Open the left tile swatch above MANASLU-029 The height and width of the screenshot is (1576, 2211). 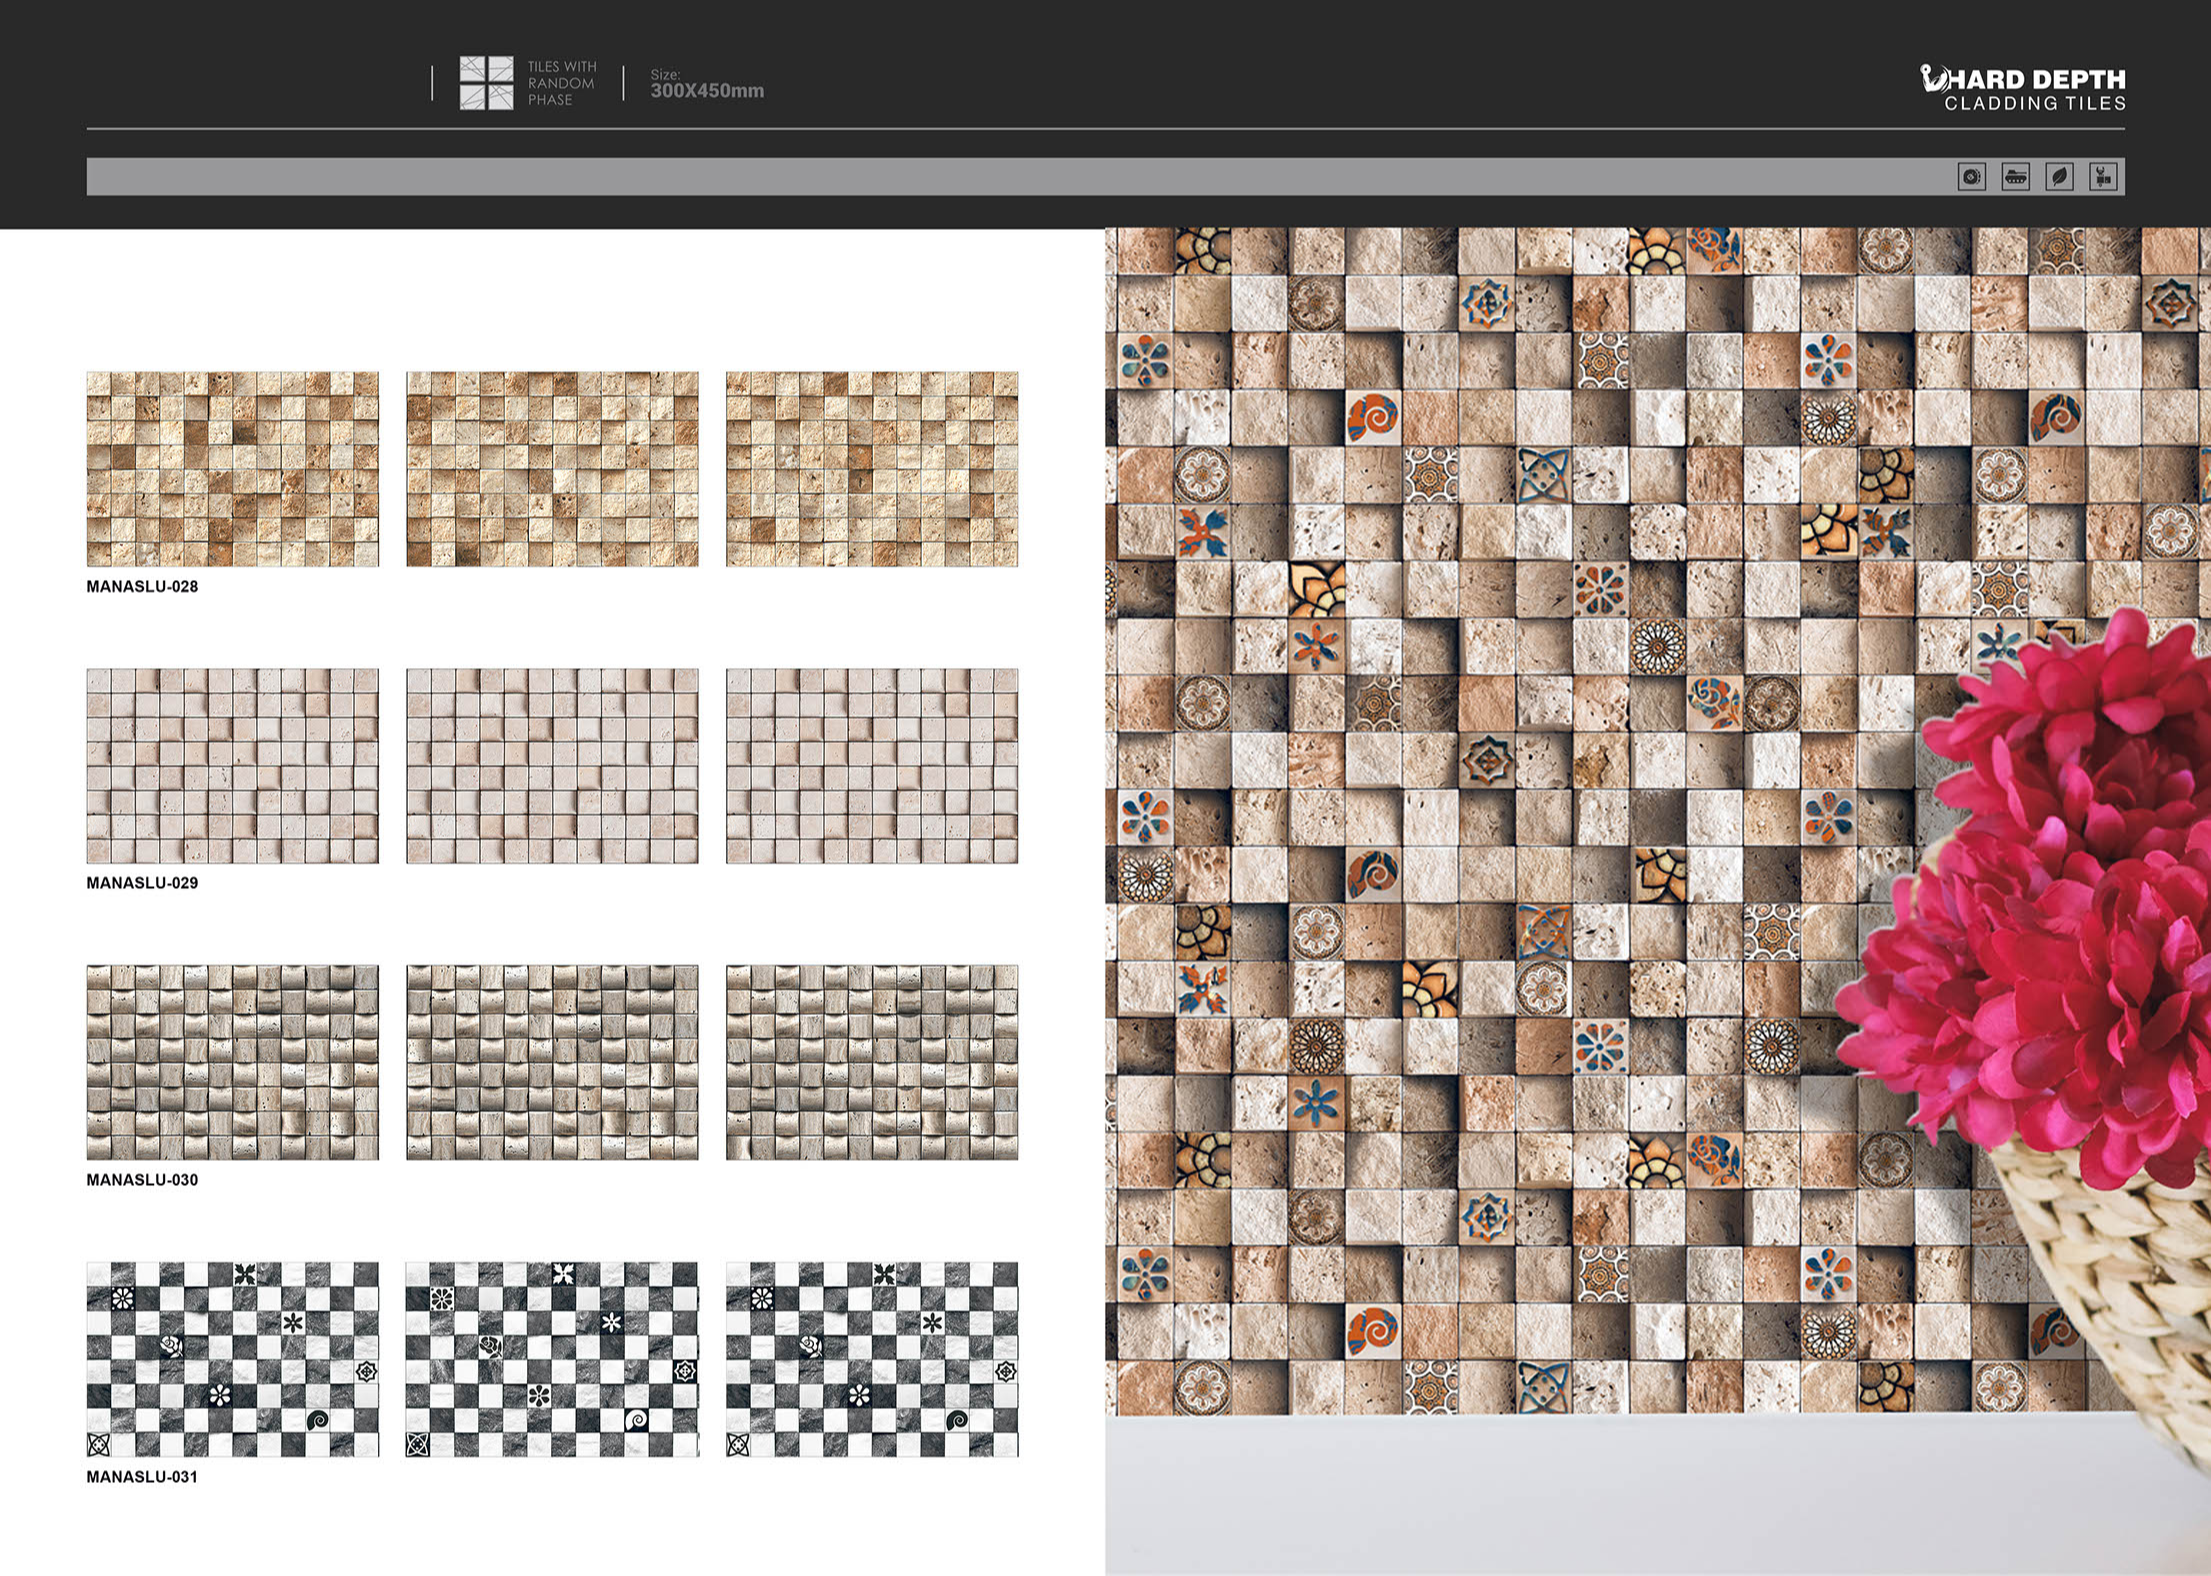pos(233,766)
